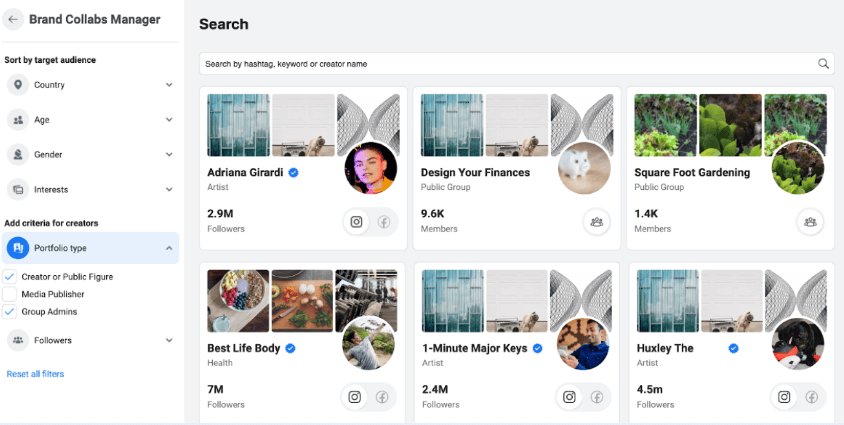Click the Facebook icon on 1-Minute Major Keys

[x=597, y=397]
